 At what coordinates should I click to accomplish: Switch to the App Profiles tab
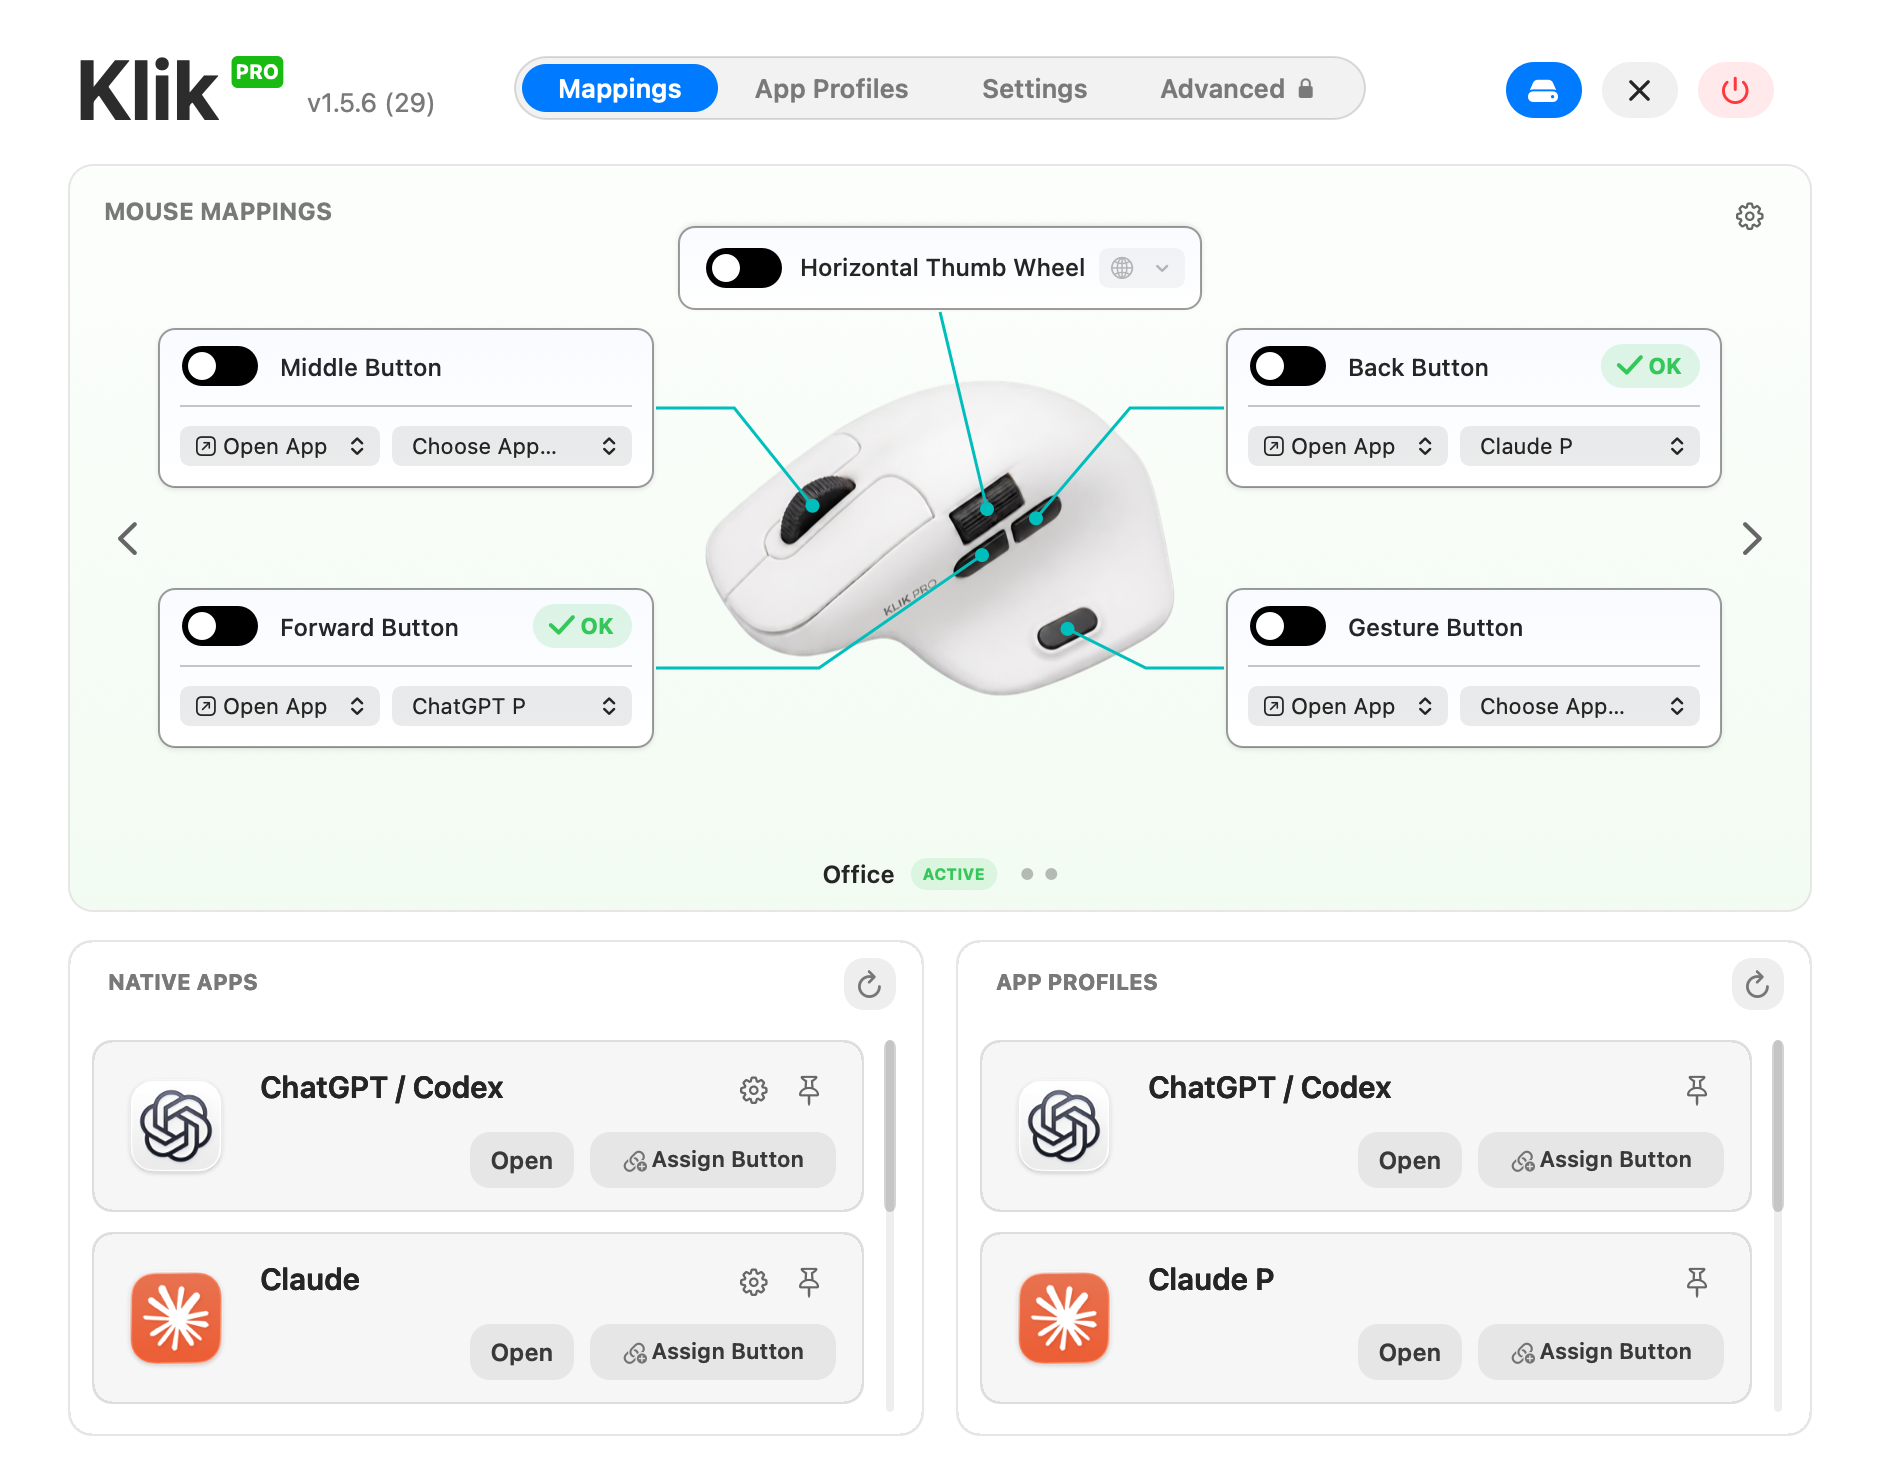click(831, 89)
